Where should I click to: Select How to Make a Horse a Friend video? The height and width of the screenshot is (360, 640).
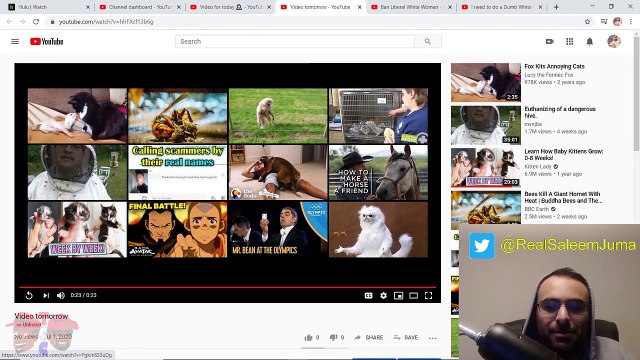tap(378, 172)
